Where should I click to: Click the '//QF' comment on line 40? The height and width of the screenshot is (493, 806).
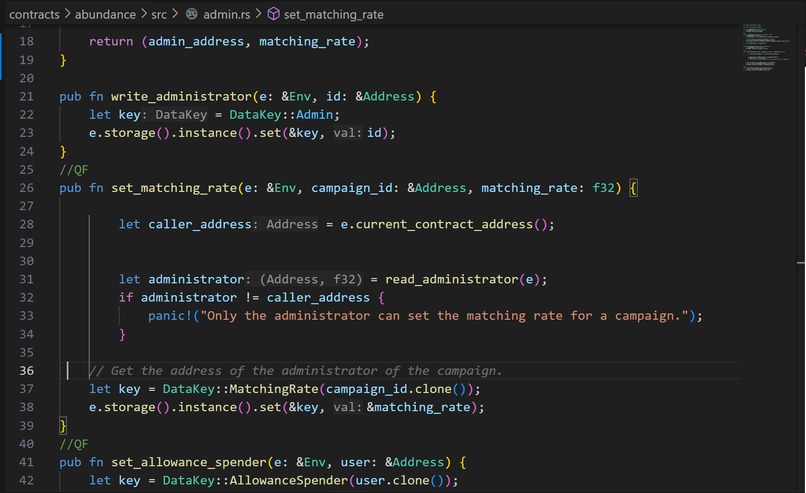click(x=74, y=444)
